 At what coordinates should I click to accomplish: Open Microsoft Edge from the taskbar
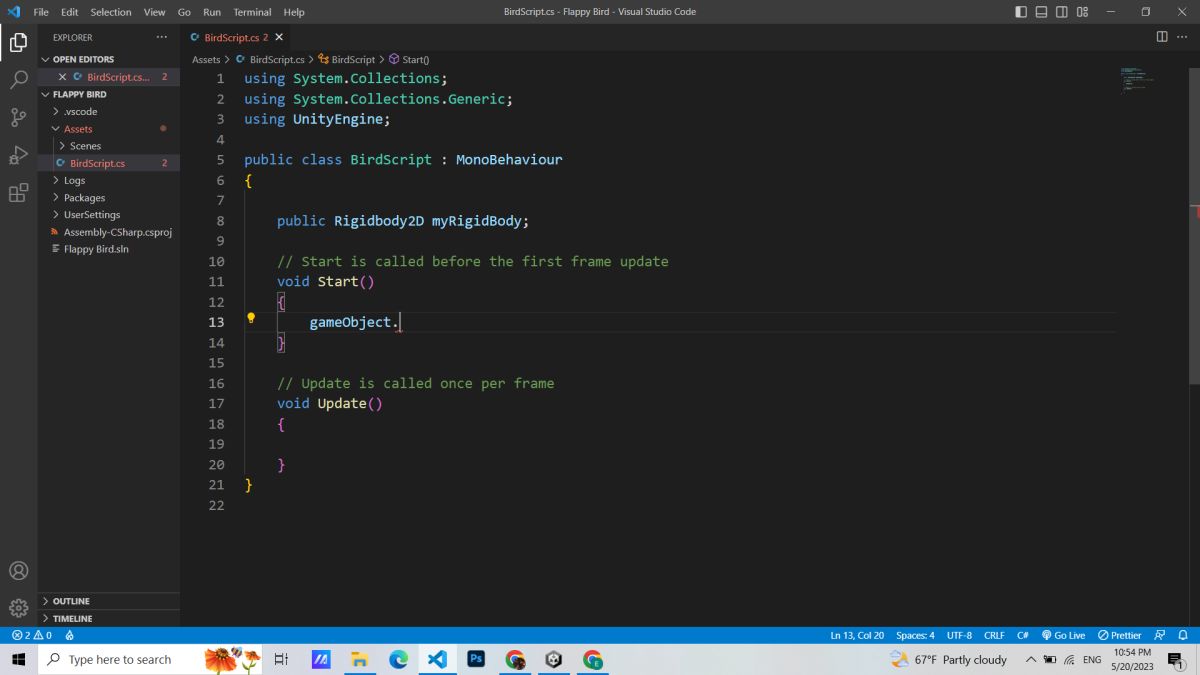(398, 659)
